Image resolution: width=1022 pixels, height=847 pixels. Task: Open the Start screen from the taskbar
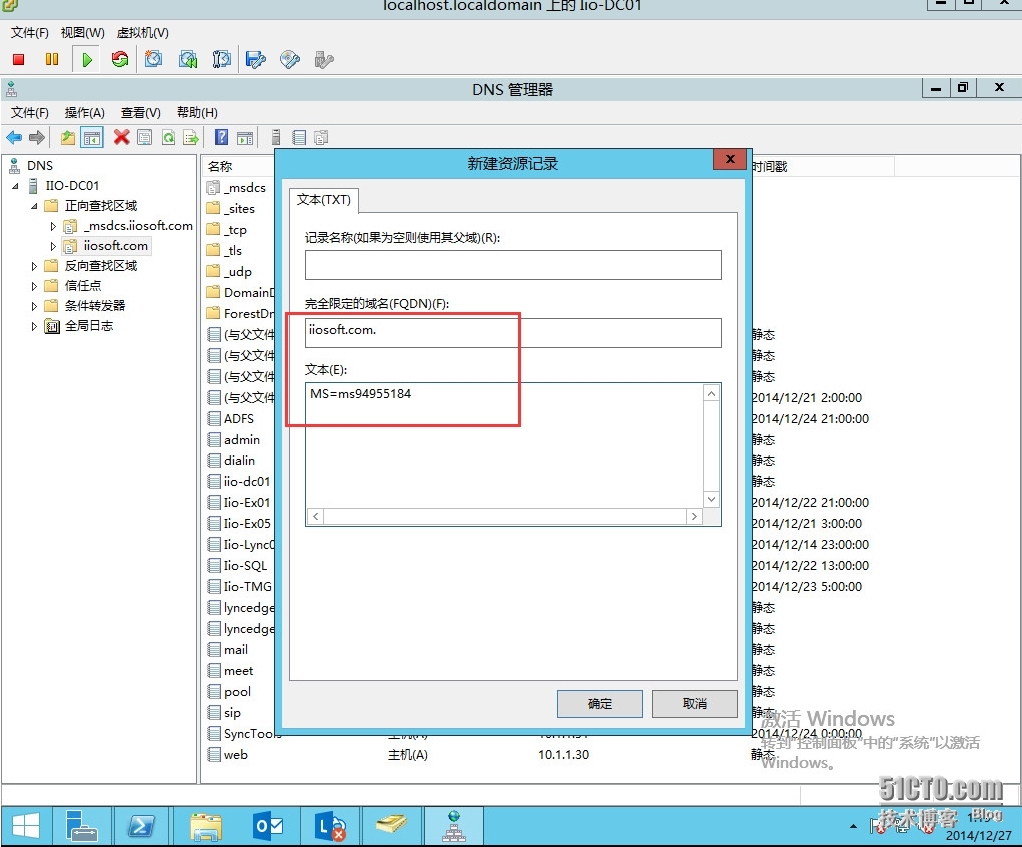click(x=27, y=826)
